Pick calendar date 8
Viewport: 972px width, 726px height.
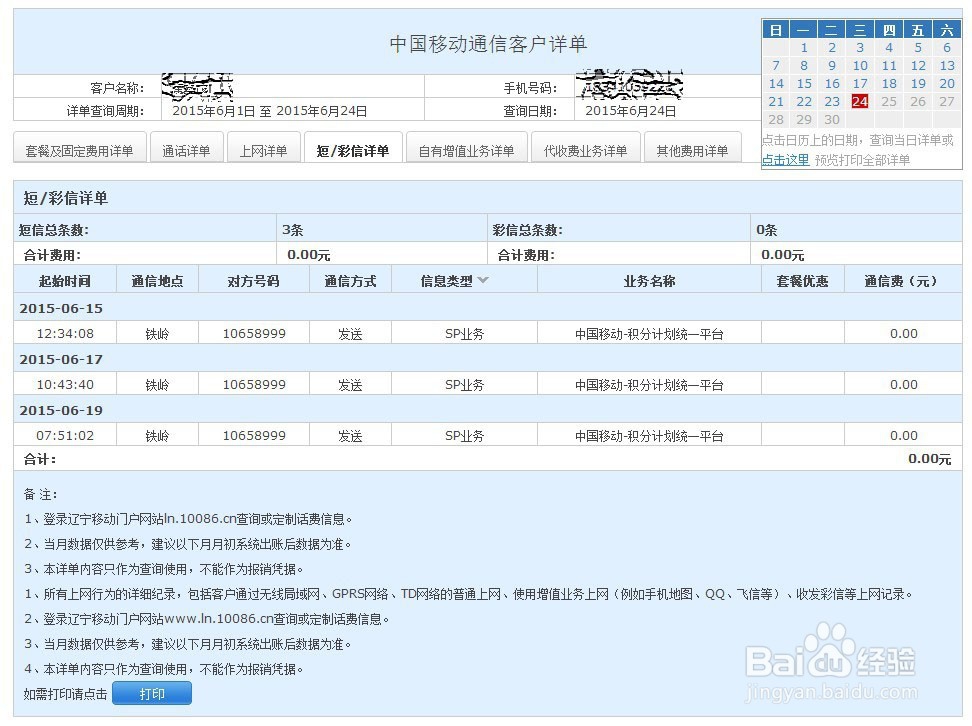(804, 66)
